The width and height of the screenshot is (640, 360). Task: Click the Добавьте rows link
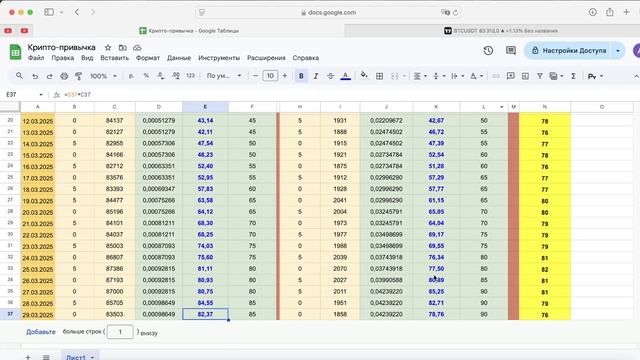(41, 332)
